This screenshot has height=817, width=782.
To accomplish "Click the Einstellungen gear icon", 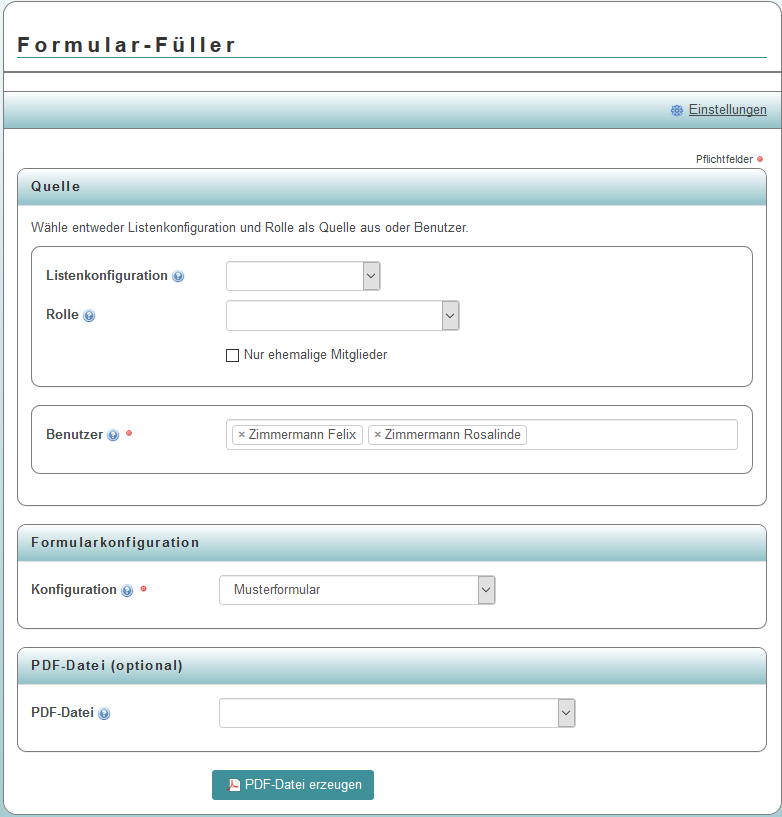I will tap(677, 110).
